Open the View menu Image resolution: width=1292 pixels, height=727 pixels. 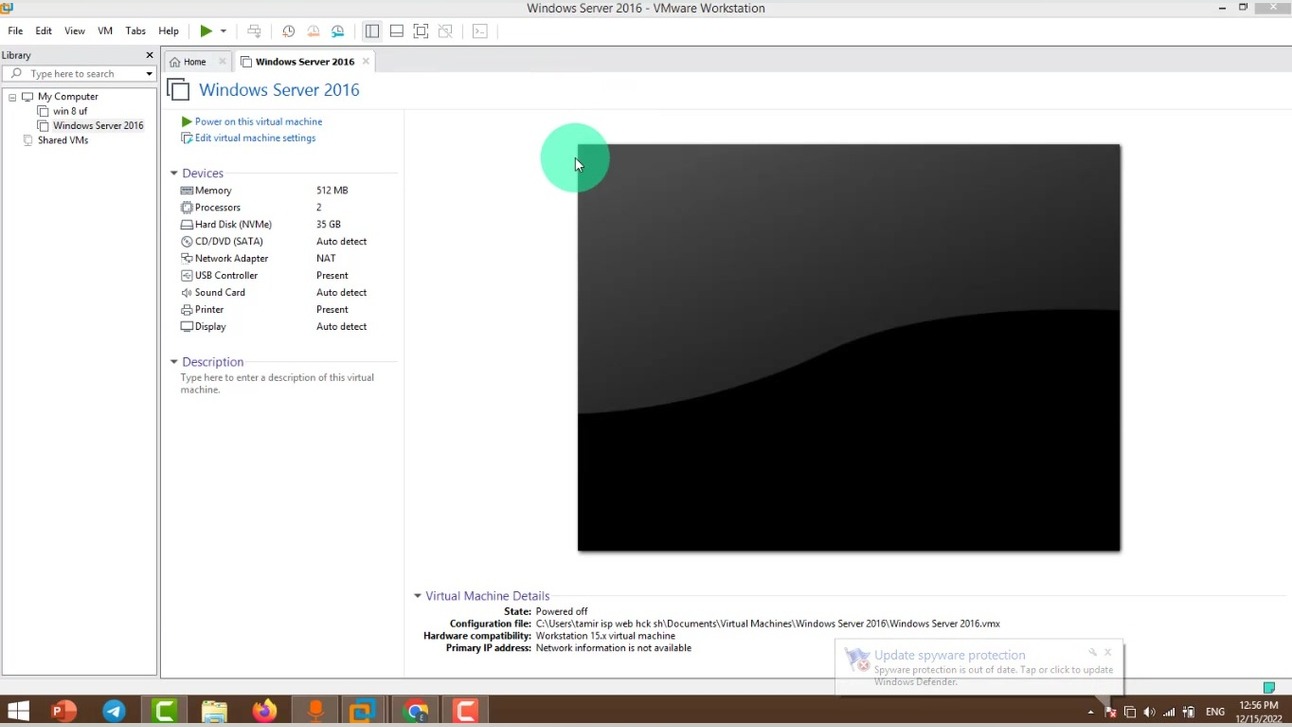pyautogui.click(x=75, y=31)
